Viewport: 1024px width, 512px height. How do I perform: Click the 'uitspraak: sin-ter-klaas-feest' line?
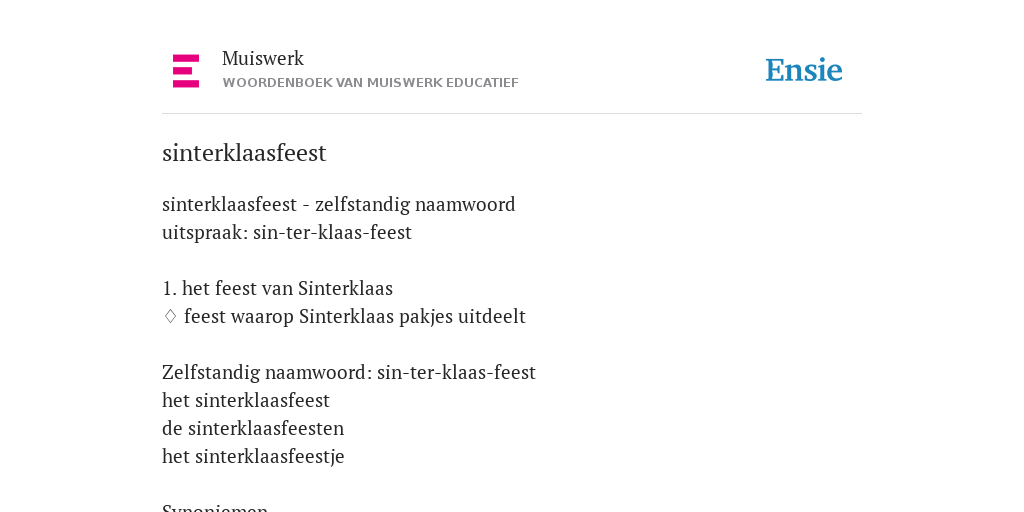click(287, 232)
